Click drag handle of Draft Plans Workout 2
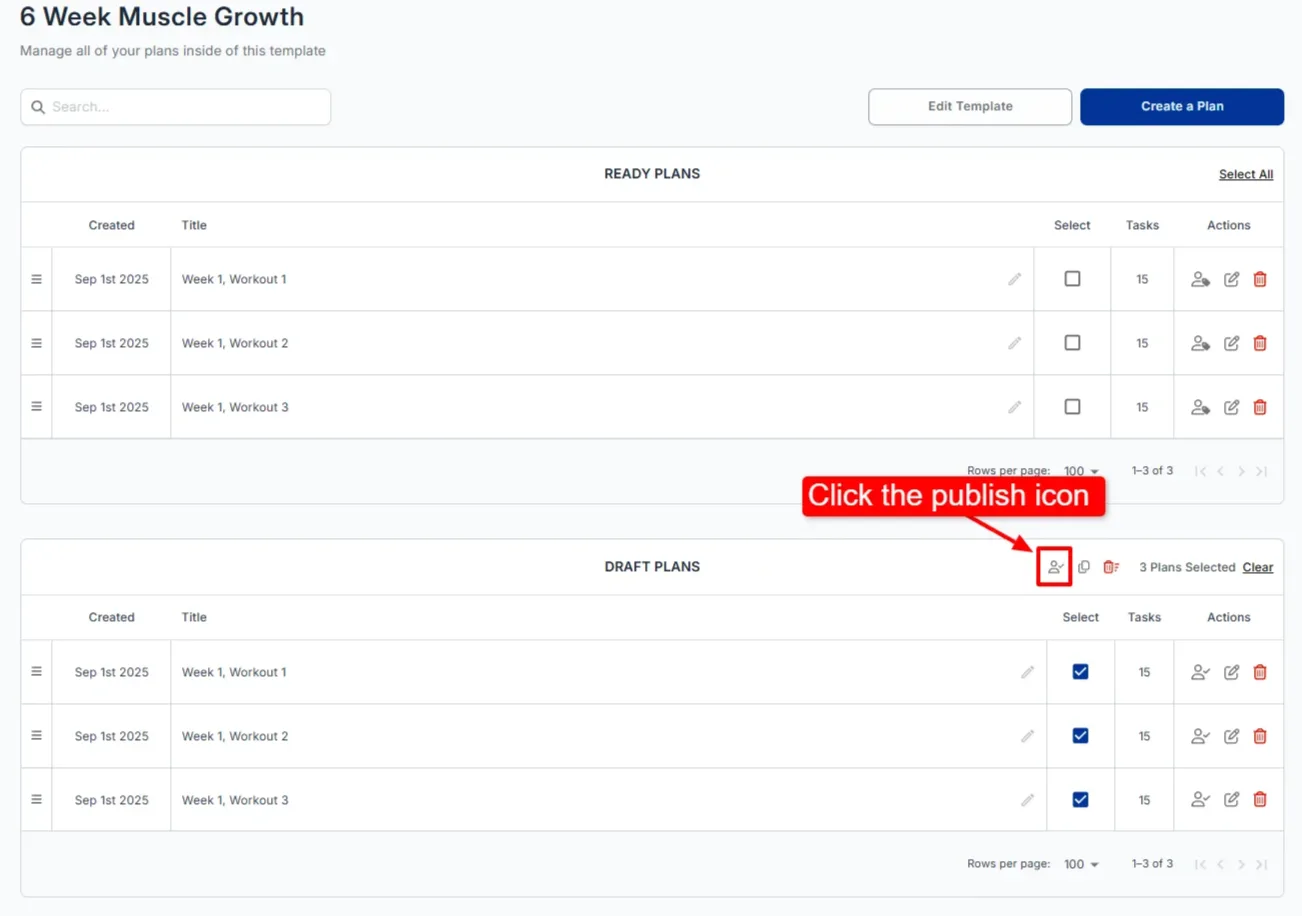The image size is (1302, 916). (x=36, y=736)
